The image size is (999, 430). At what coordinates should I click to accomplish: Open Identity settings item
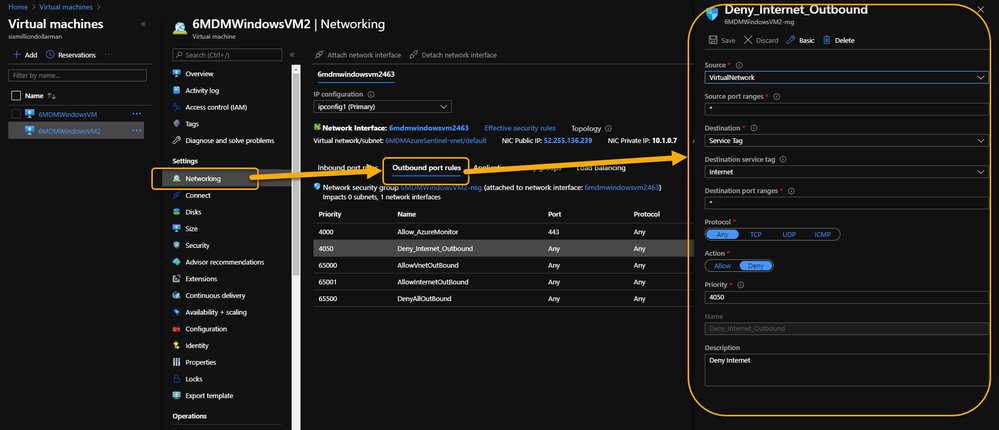click(197, 345)
